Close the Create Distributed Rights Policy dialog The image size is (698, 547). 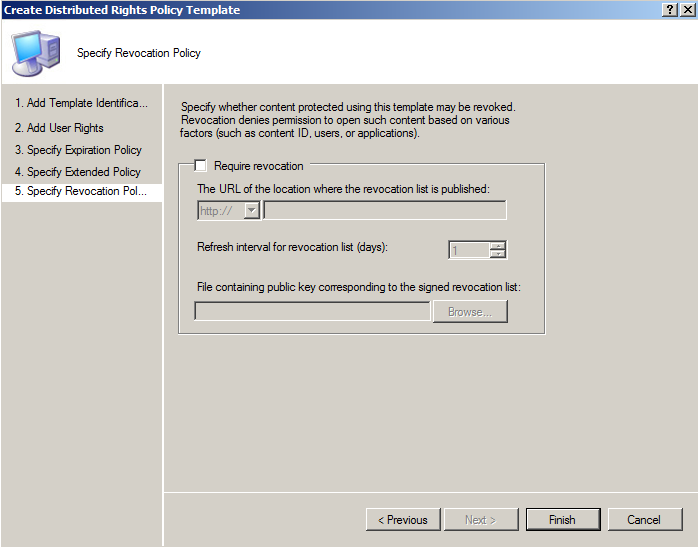pos(686,9)
